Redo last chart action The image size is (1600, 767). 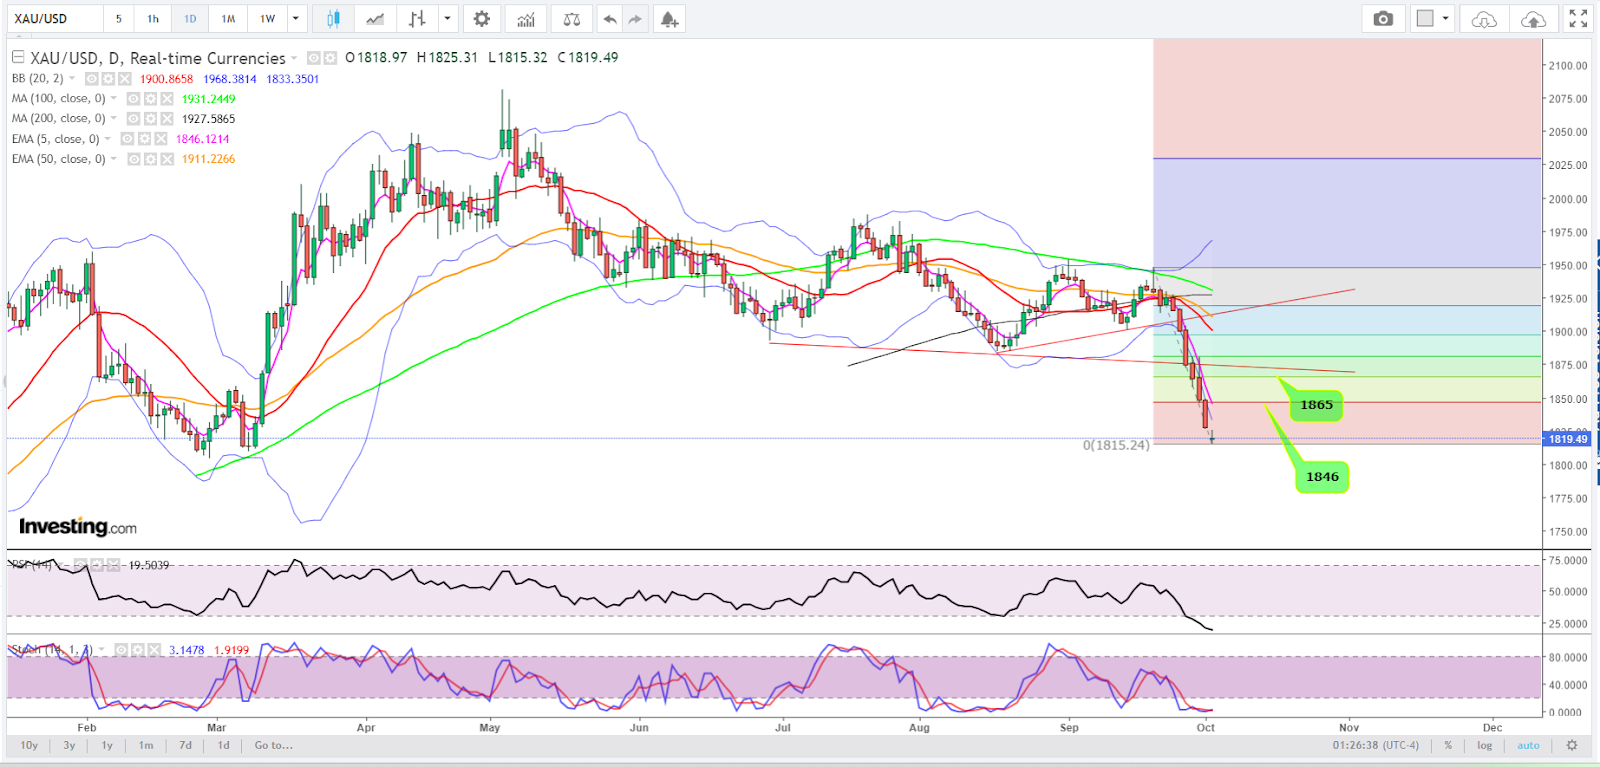(x=635, y=19)
